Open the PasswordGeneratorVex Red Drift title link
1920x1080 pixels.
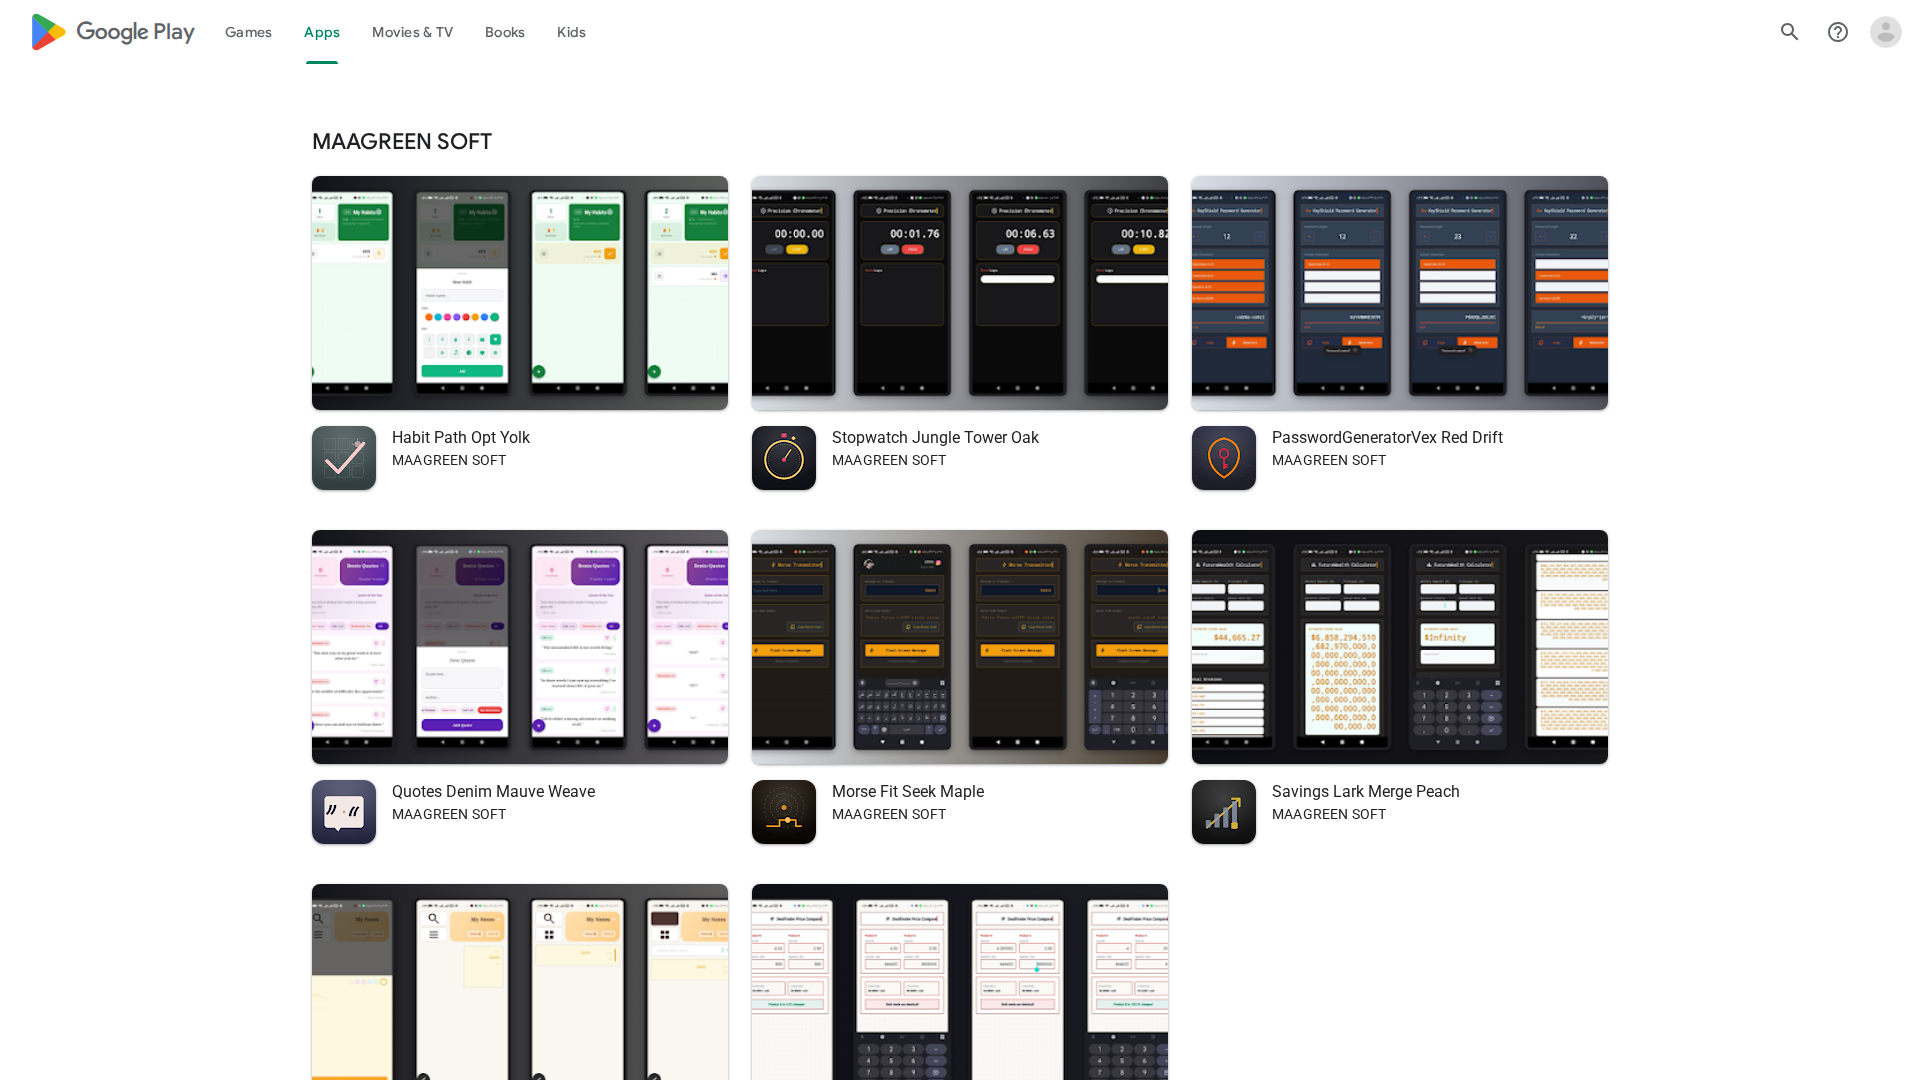tap(1387, 438)
